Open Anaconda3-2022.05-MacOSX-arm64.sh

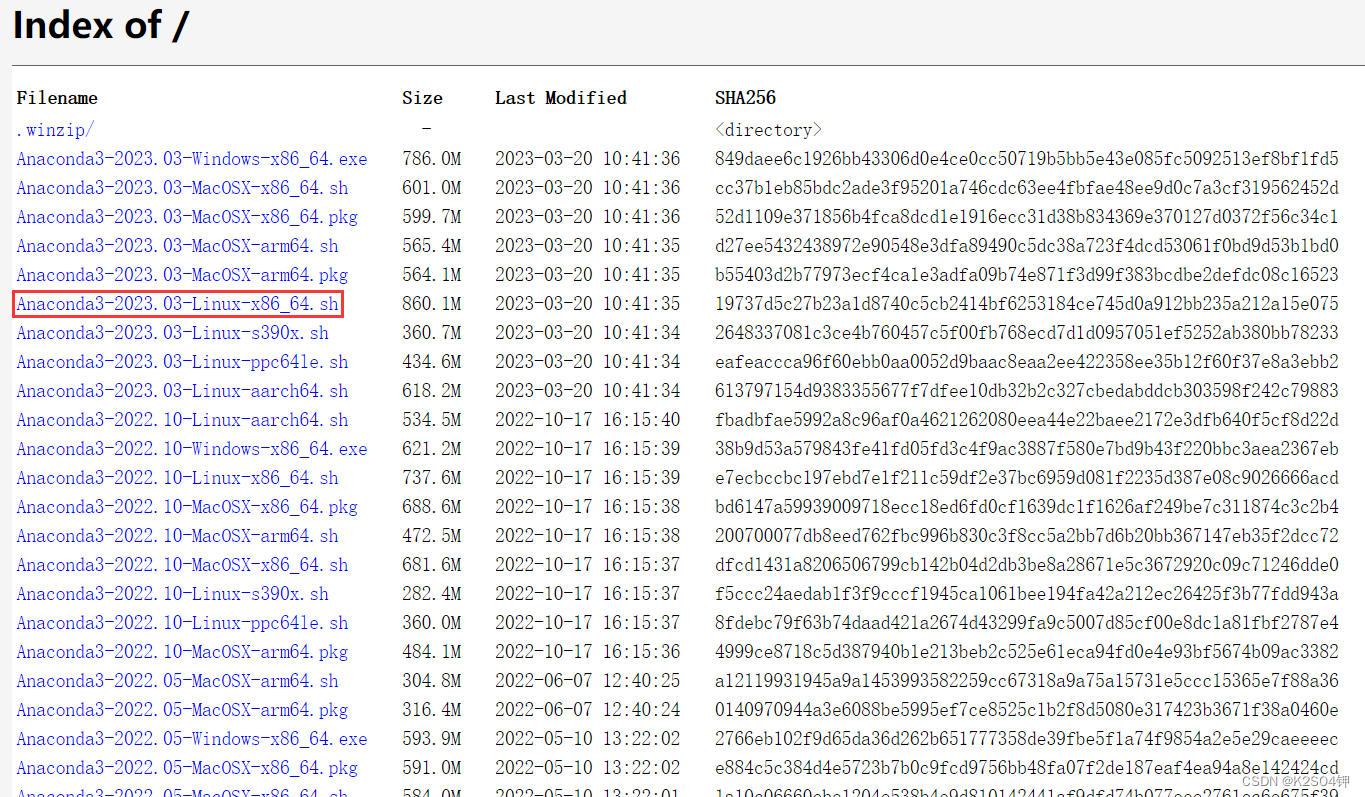[x=177, y=681]
